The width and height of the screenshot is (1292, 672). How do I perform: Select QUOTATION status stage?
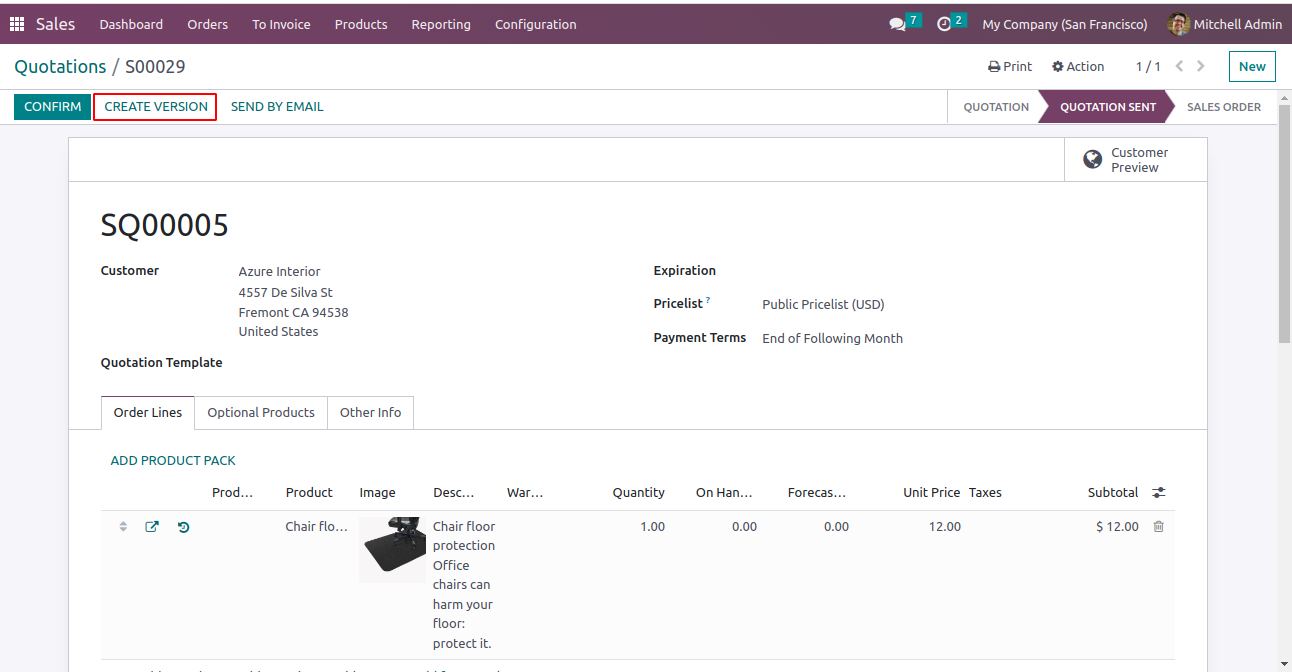point(996,107)
